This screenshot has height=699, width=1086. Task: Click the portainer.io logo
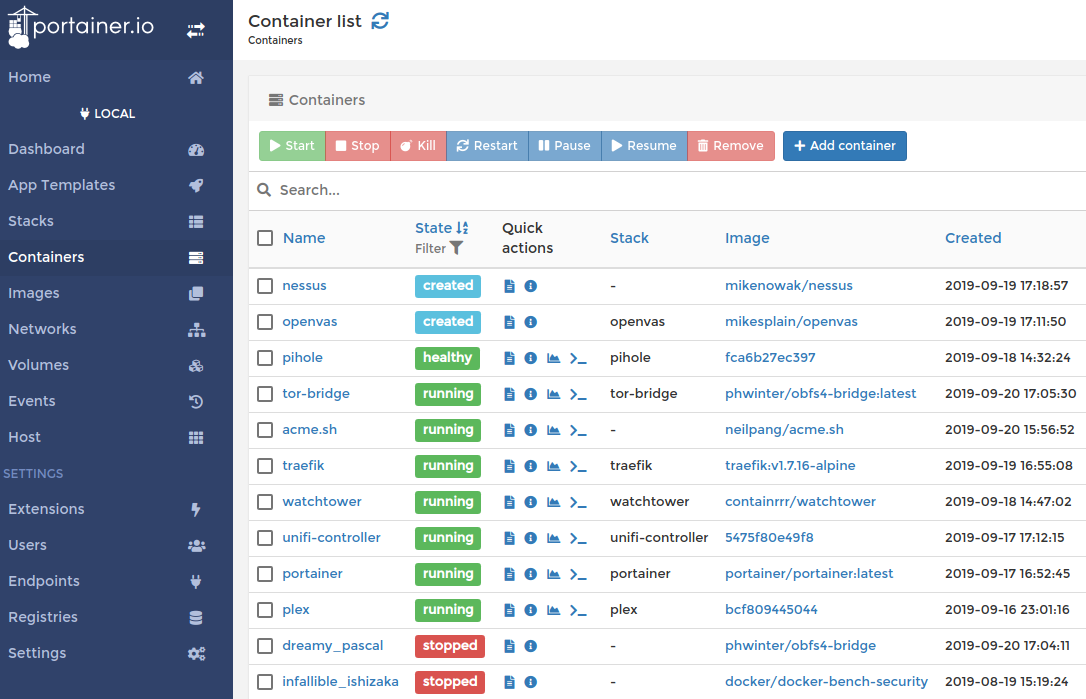click(x=80, y=28)
